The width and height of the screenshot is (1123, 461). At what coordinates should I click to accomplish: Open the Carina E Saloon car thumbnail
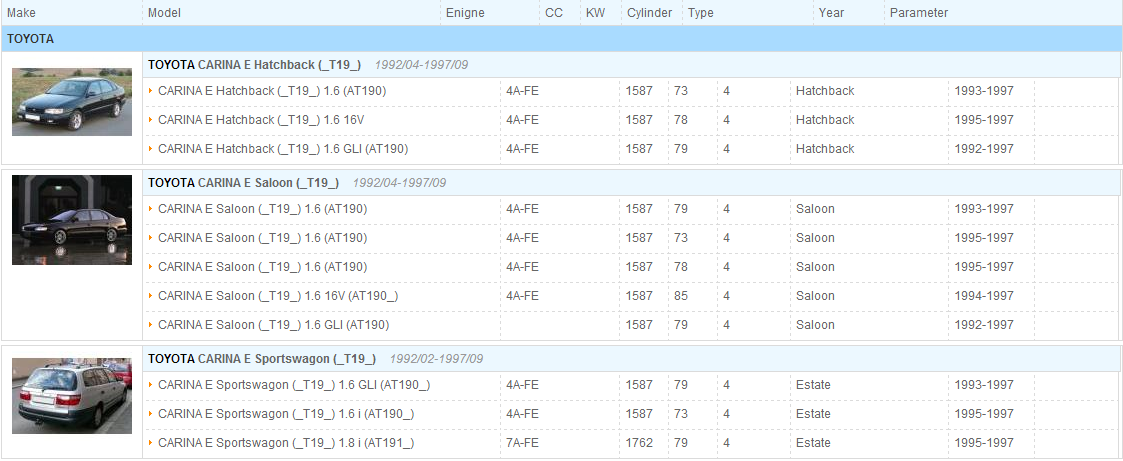(72, 220)
